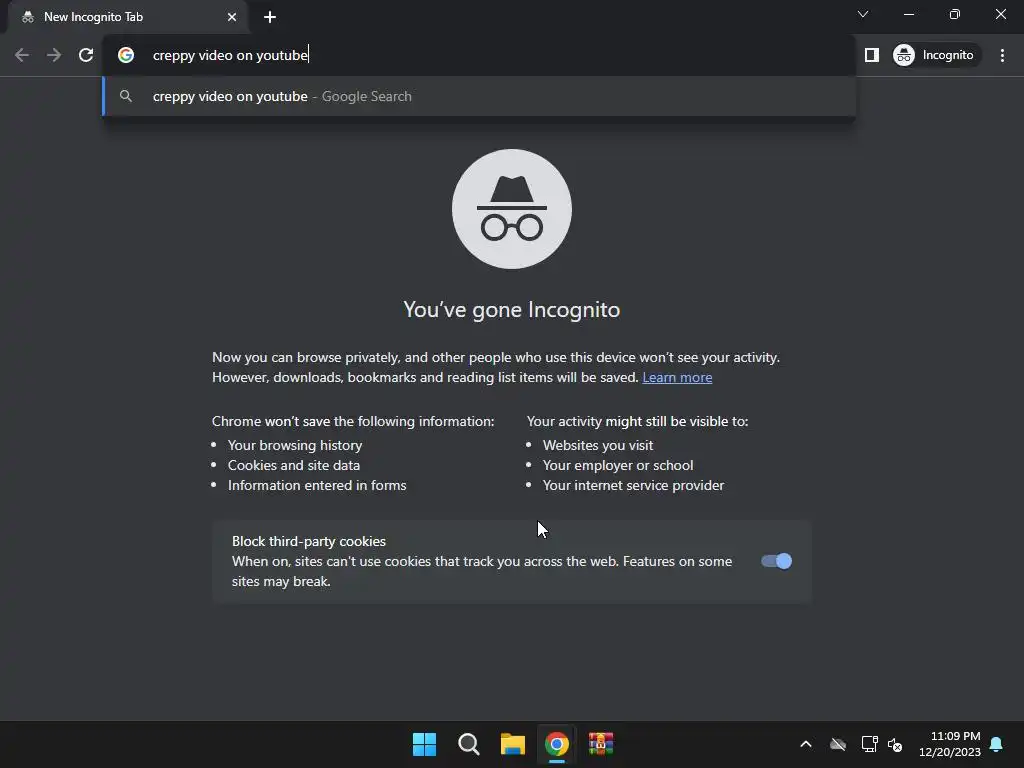
Task: Click "Your employer or school" text
Action: (x=618, y=466)
